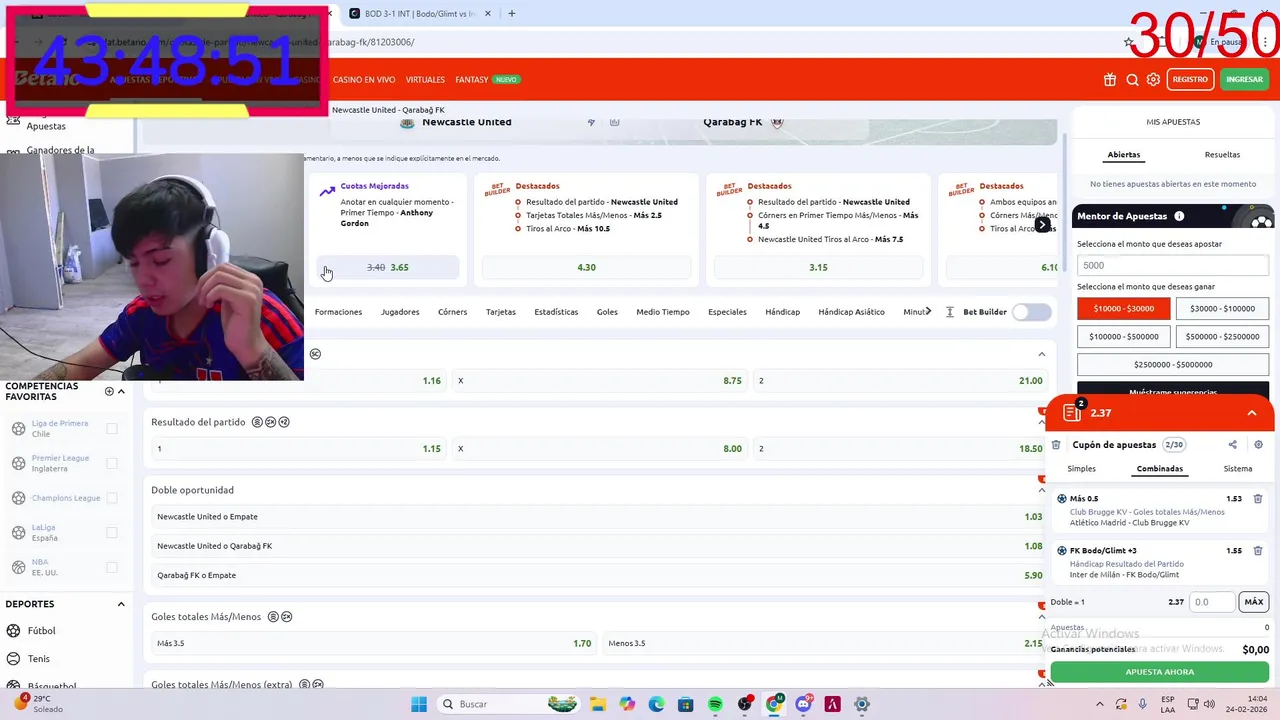Show hidden system tray icons
This screenshot has width=1280, height=720.
pos(1100,704)
